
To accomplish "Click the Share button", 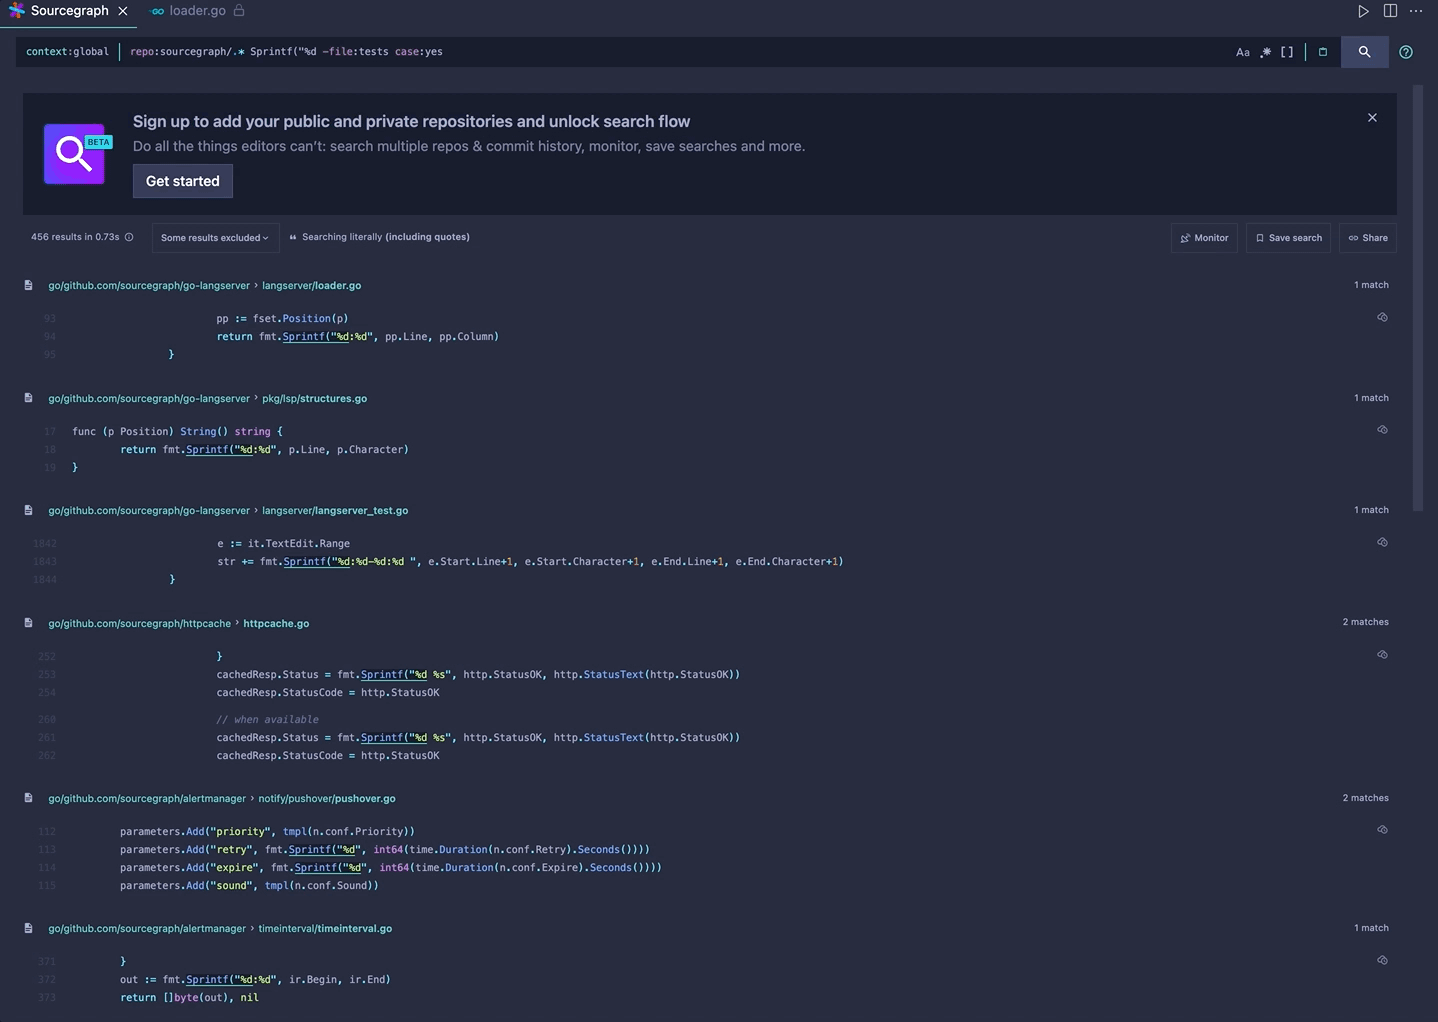I will click(x=1368, y=238).
